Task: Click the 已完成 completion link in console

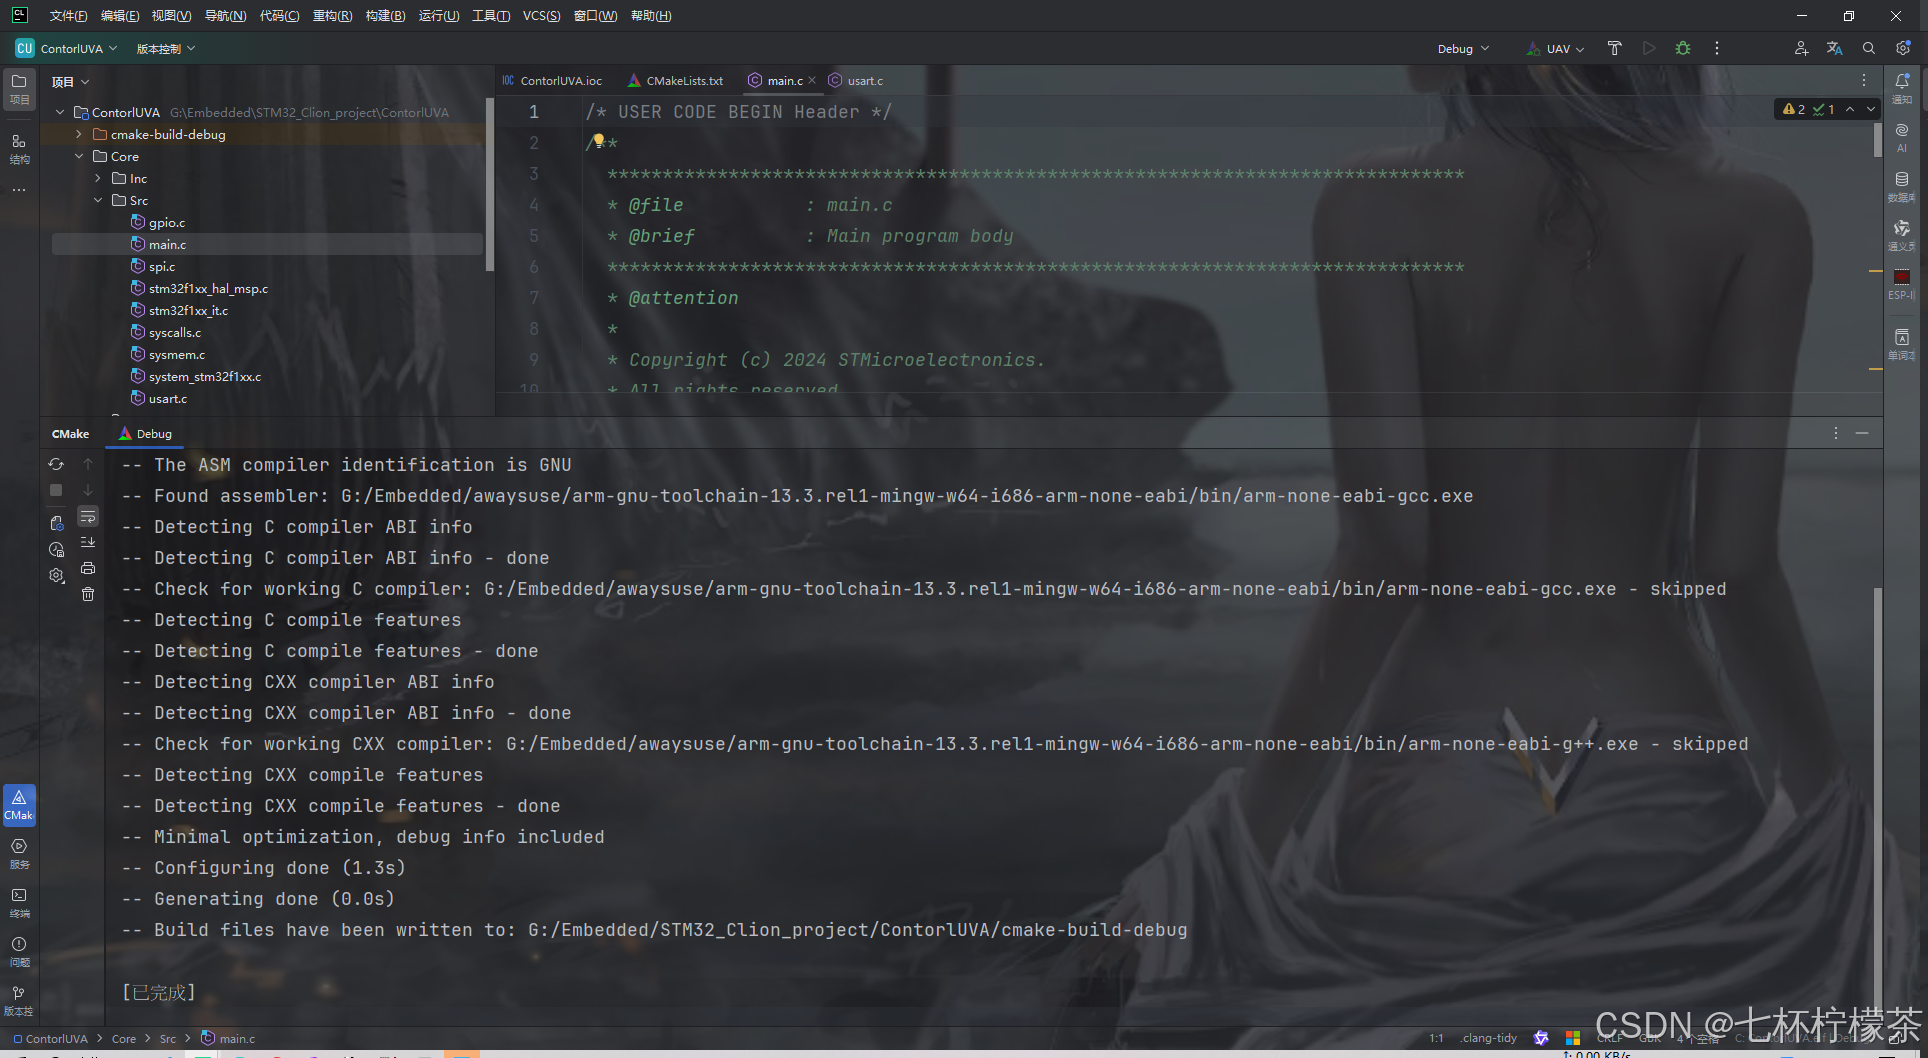Action: (x=157, y=991)
